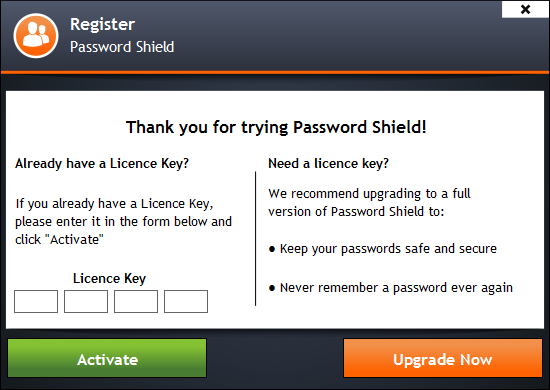This screenshot has height=390, width=550.
Task: Click the bullet dot before 'Keep your passwords'
Action: point(272,249)
